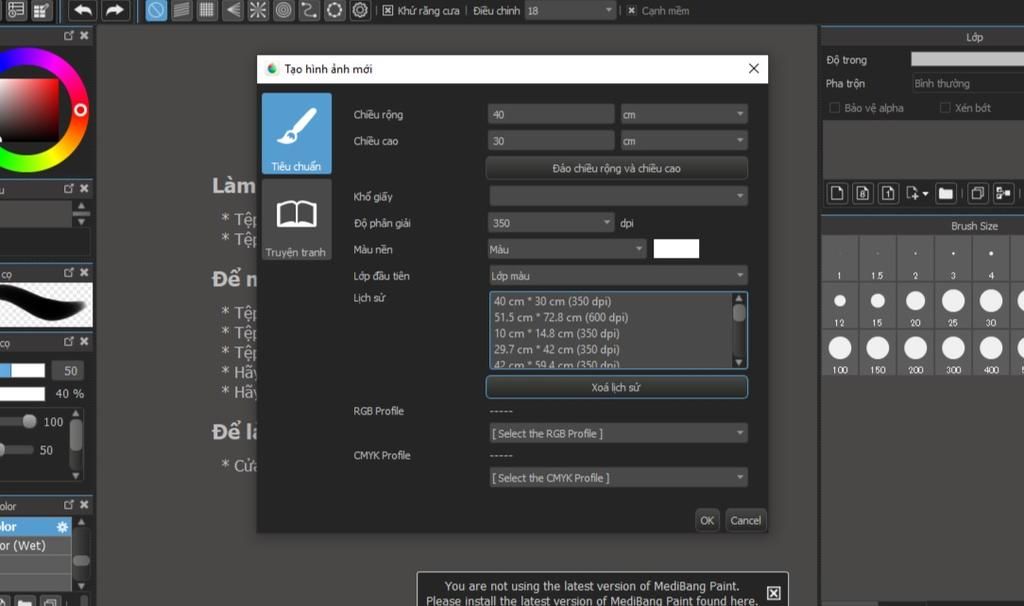Click the merge layer icon

click(1003, 193)
